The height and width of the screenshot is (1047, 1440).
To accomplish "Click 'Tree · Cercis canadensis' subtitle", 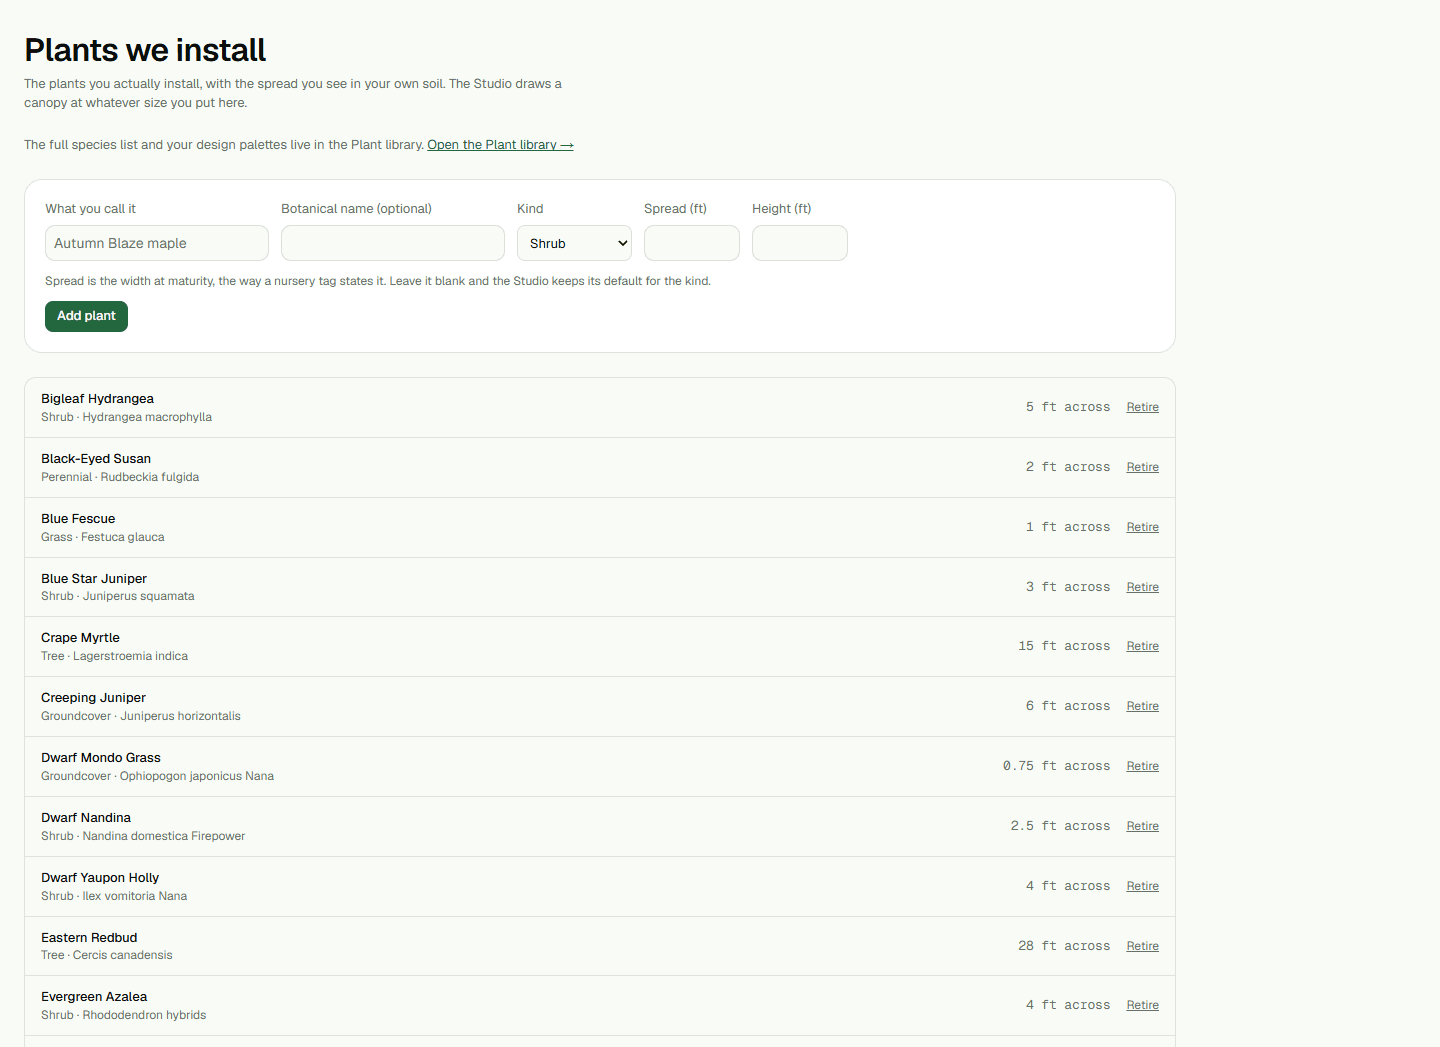I will (107, 955).
